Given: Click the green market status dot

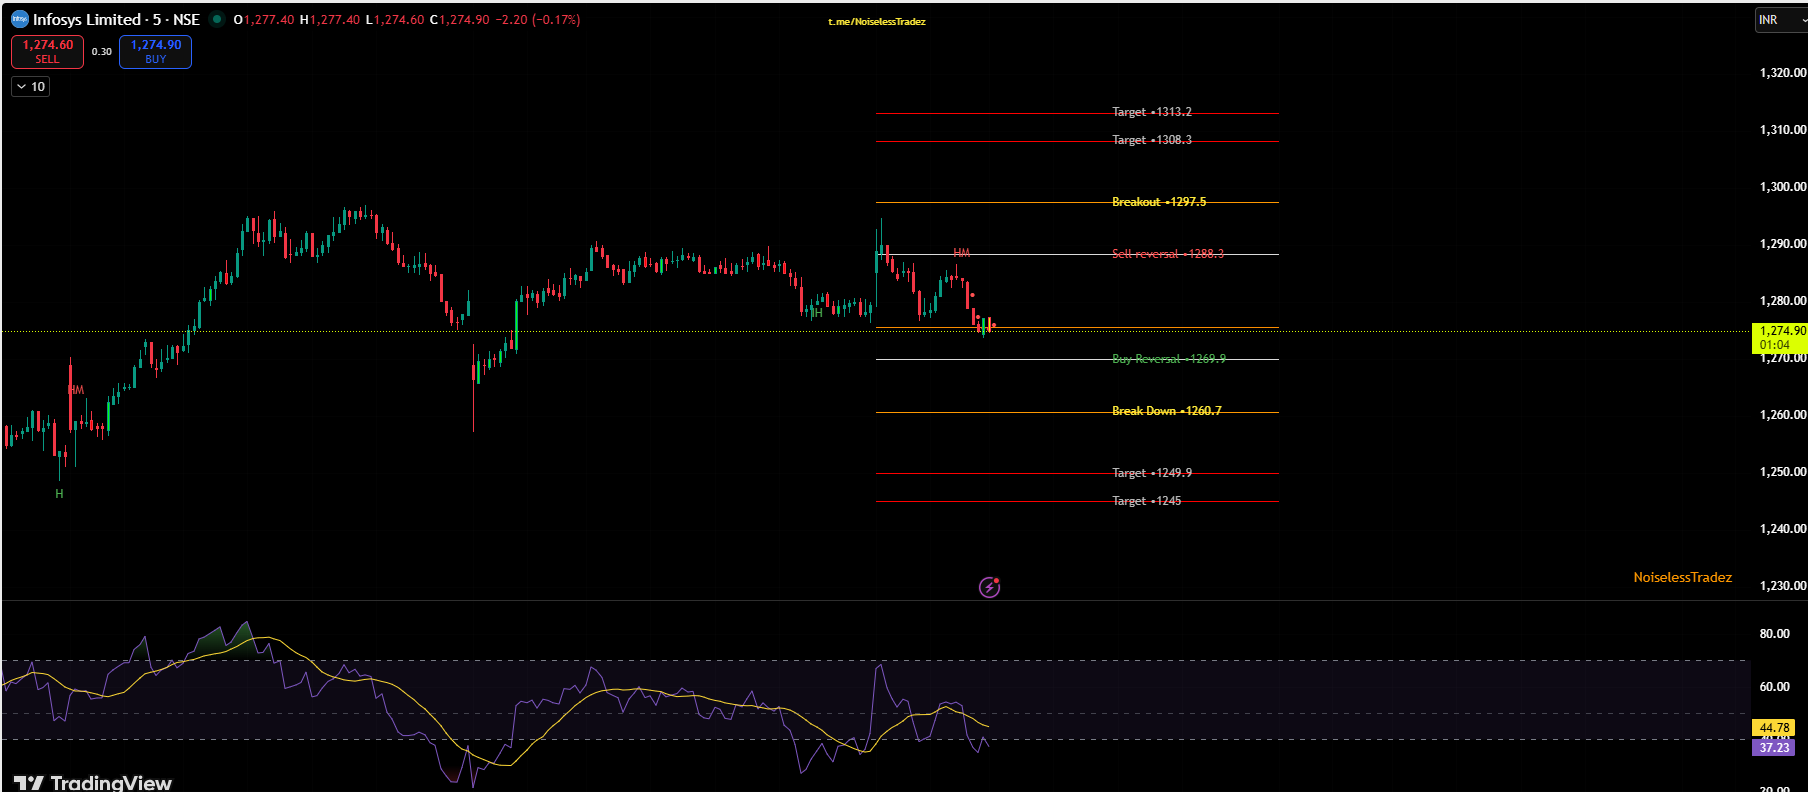Looking at the screenshot, I should click(x=217, y=19).
